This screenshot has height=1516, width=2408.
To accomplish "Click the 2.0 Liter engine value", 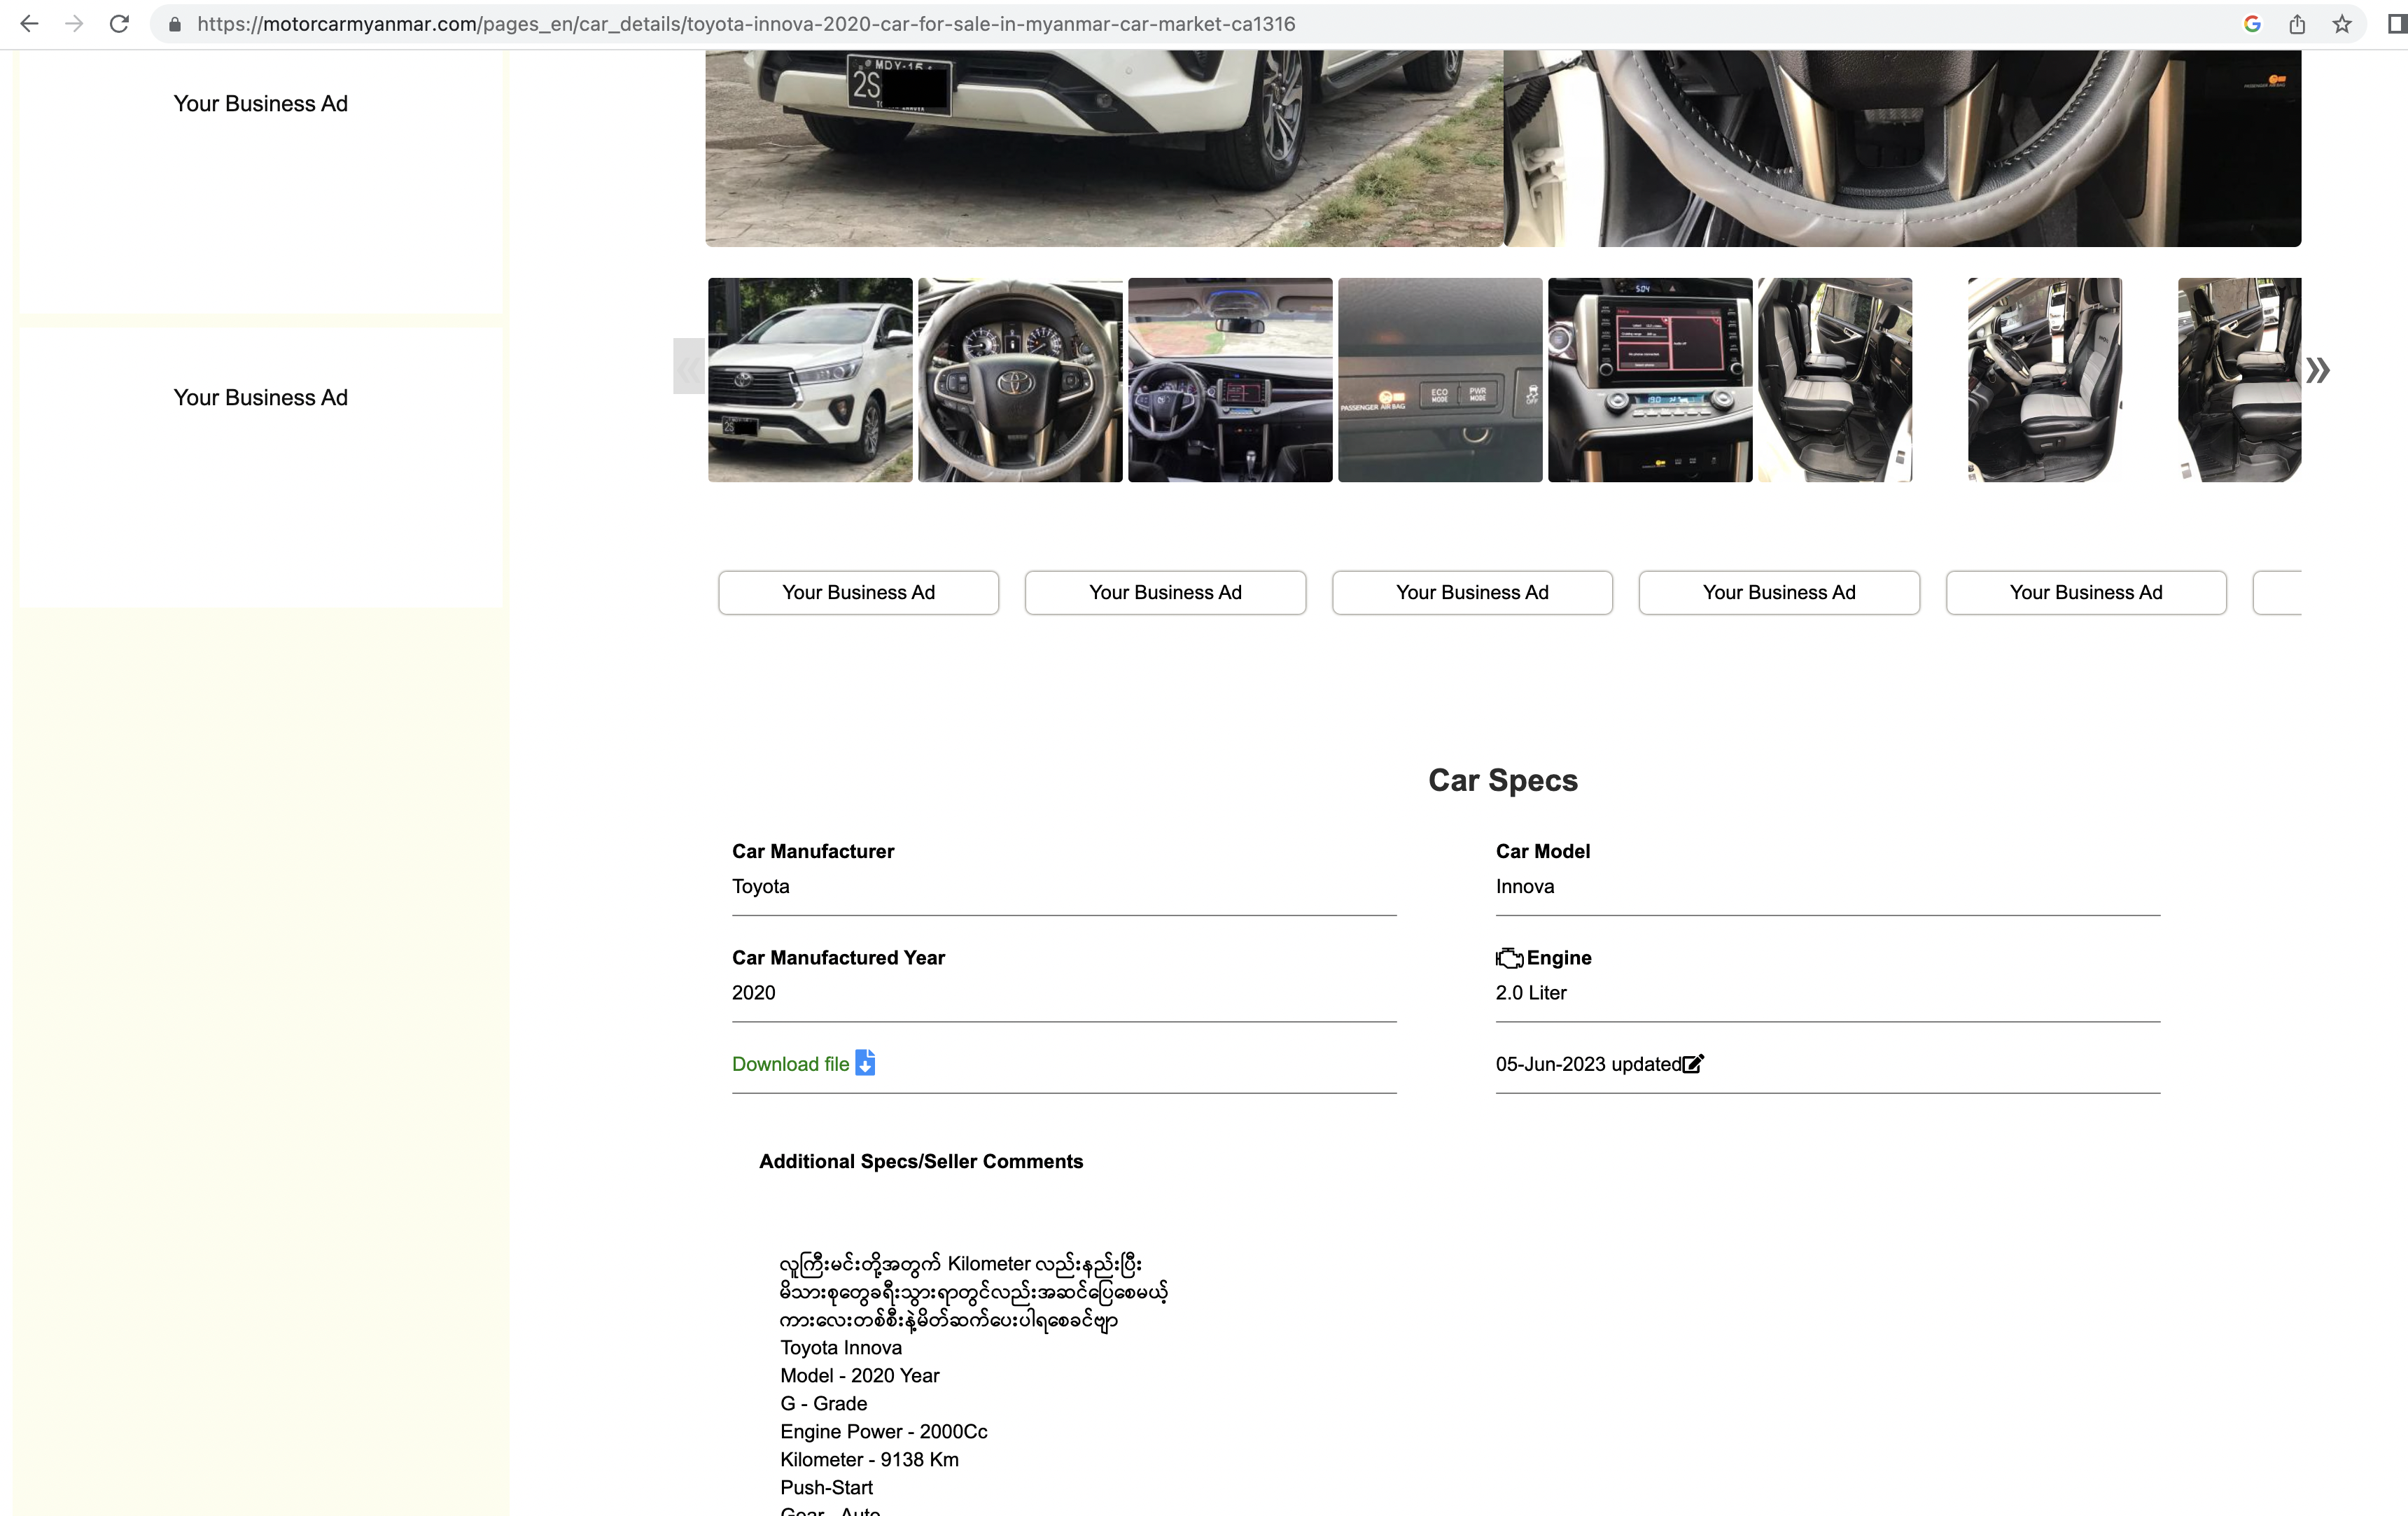I will [1531, 992].
